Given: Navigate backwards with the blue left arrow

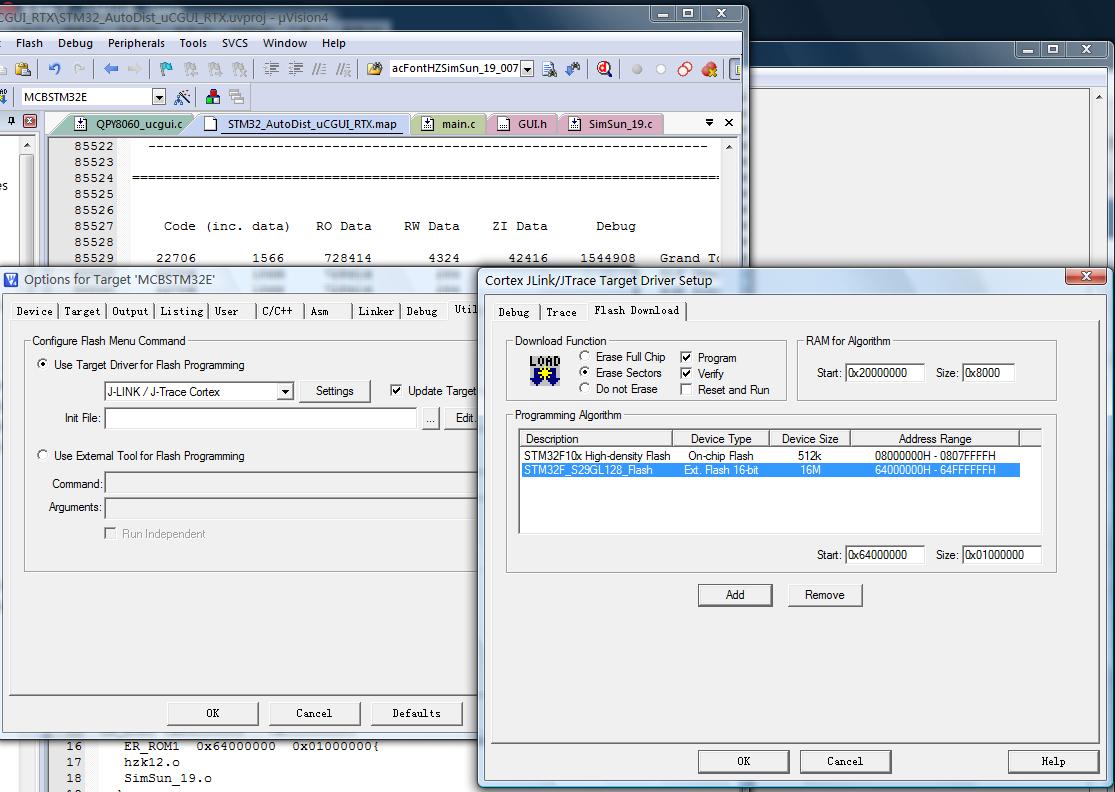Looking at the screenshot, I should coord(111,69).
